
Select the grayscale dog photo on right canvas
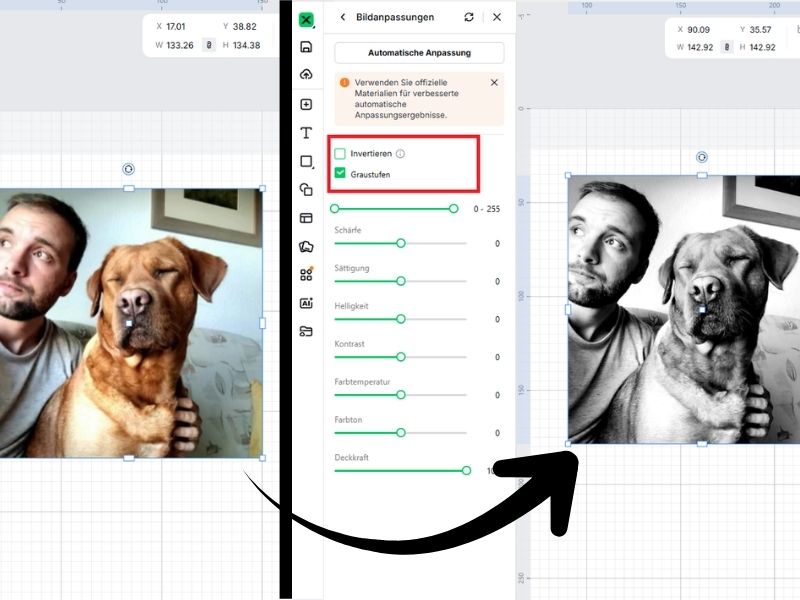(x=684, y=310)
